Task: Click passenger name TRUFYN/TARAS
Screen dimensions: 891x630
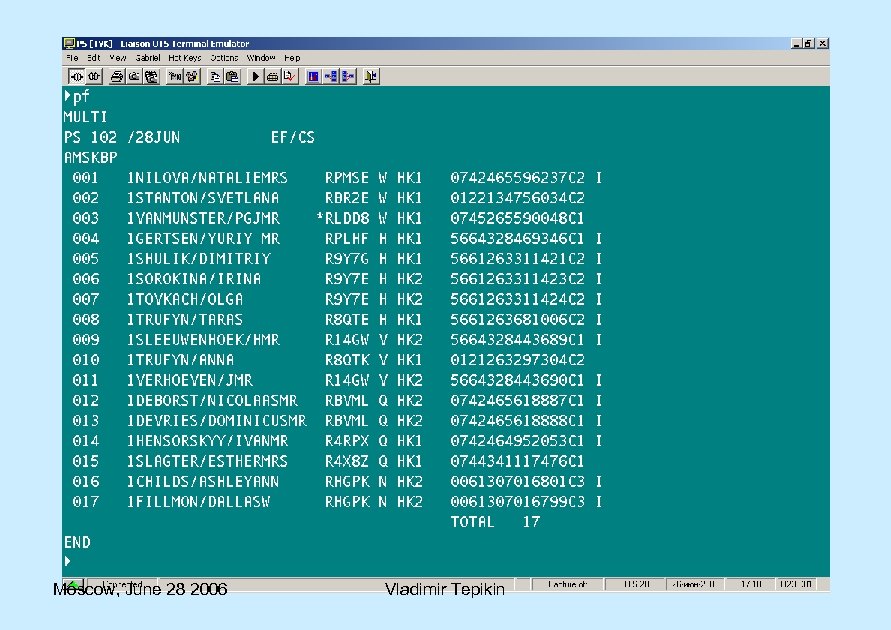Action: pos(189,320)
